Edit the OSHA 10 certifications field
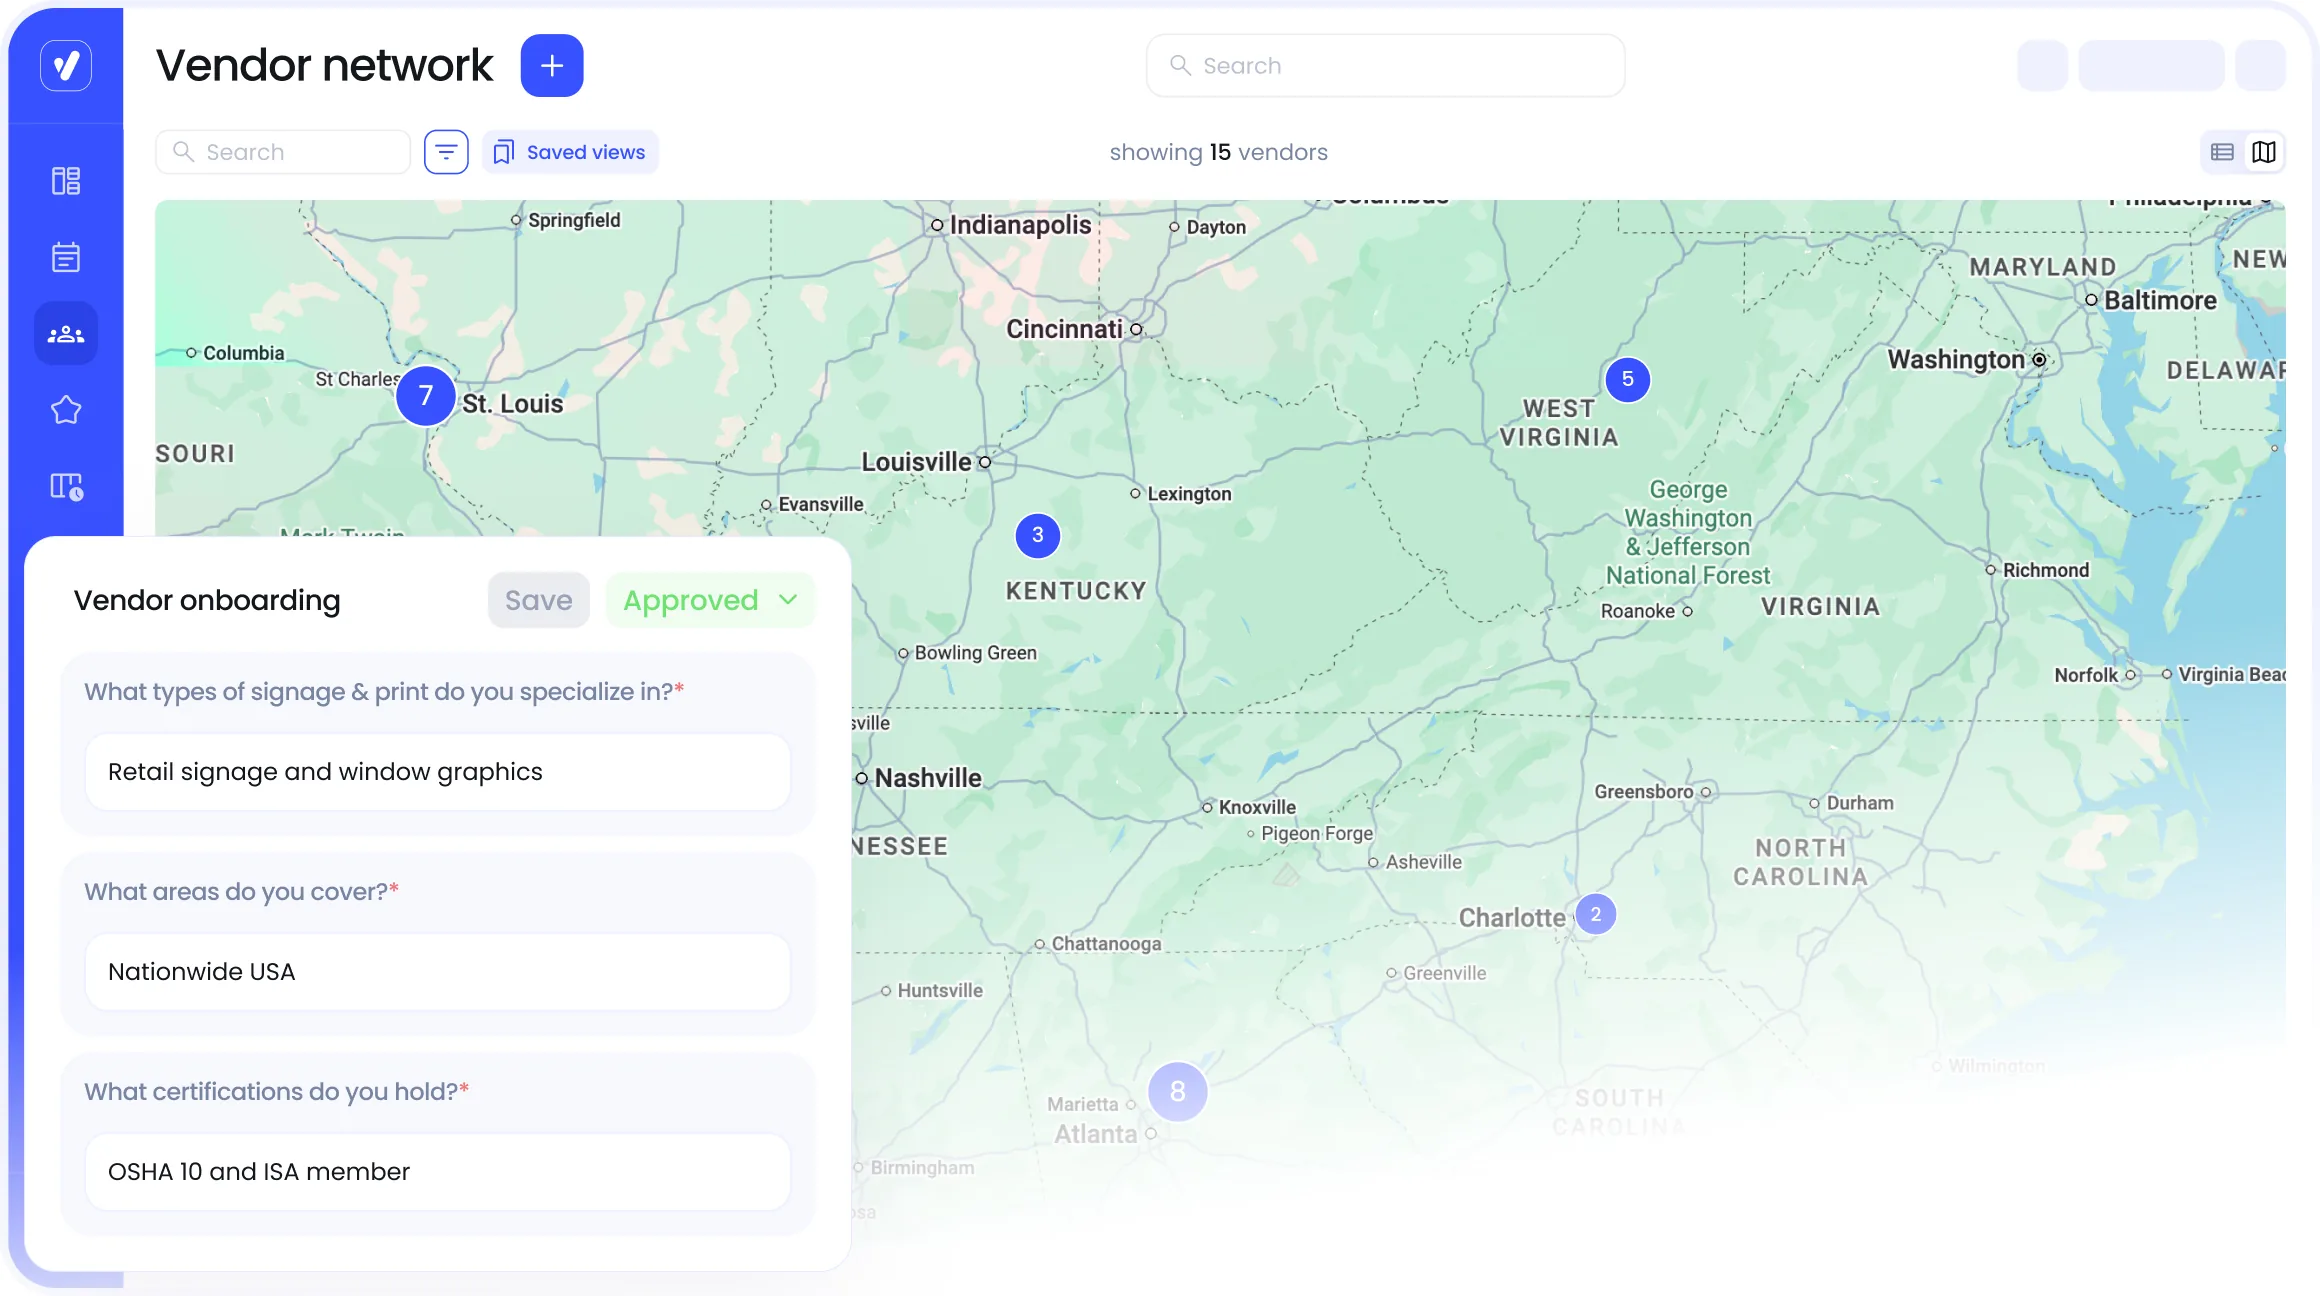 pyautogui.click(x=438, y=1172)
